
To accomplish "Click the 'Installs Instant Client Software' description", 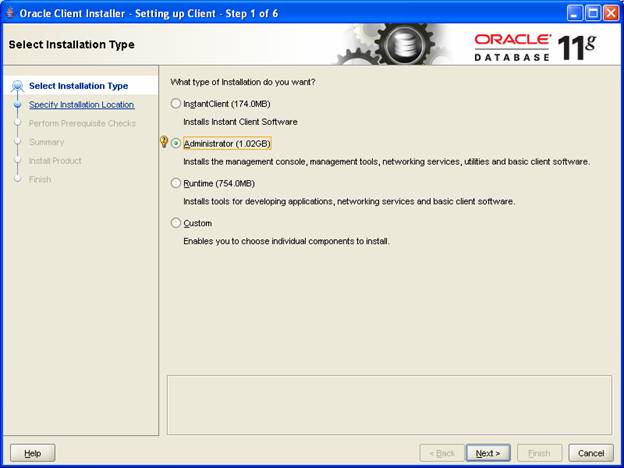I will point(240,122).
